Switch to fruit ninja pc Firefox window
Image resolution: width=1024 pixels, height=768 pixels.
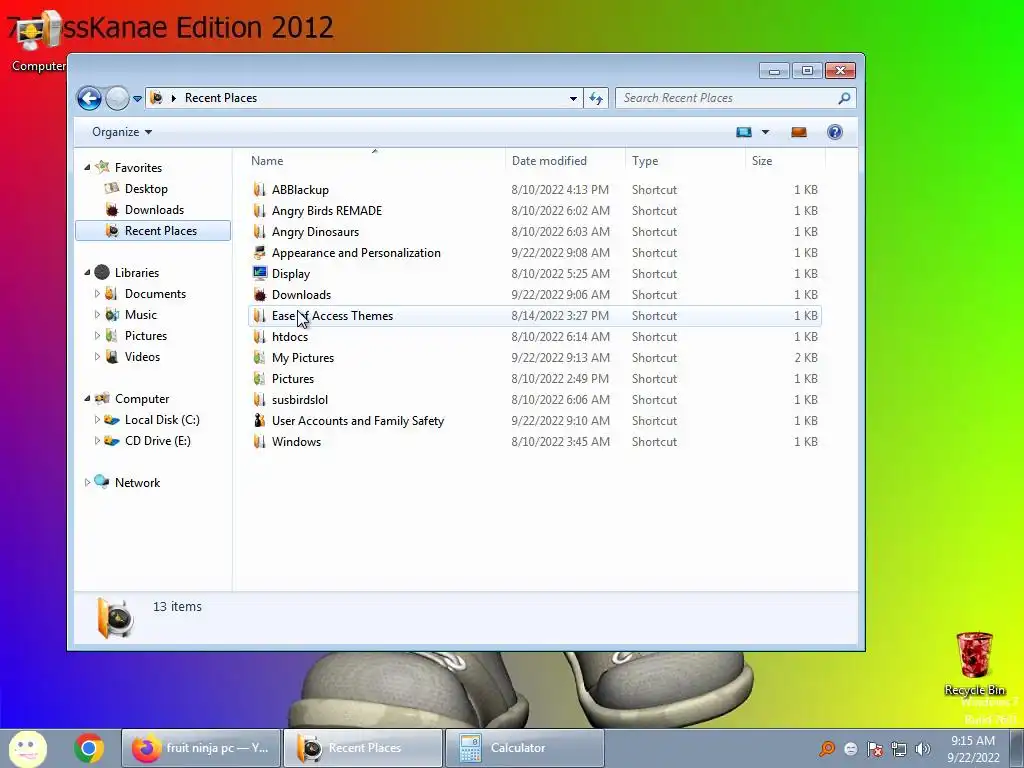tap(200, 748)
